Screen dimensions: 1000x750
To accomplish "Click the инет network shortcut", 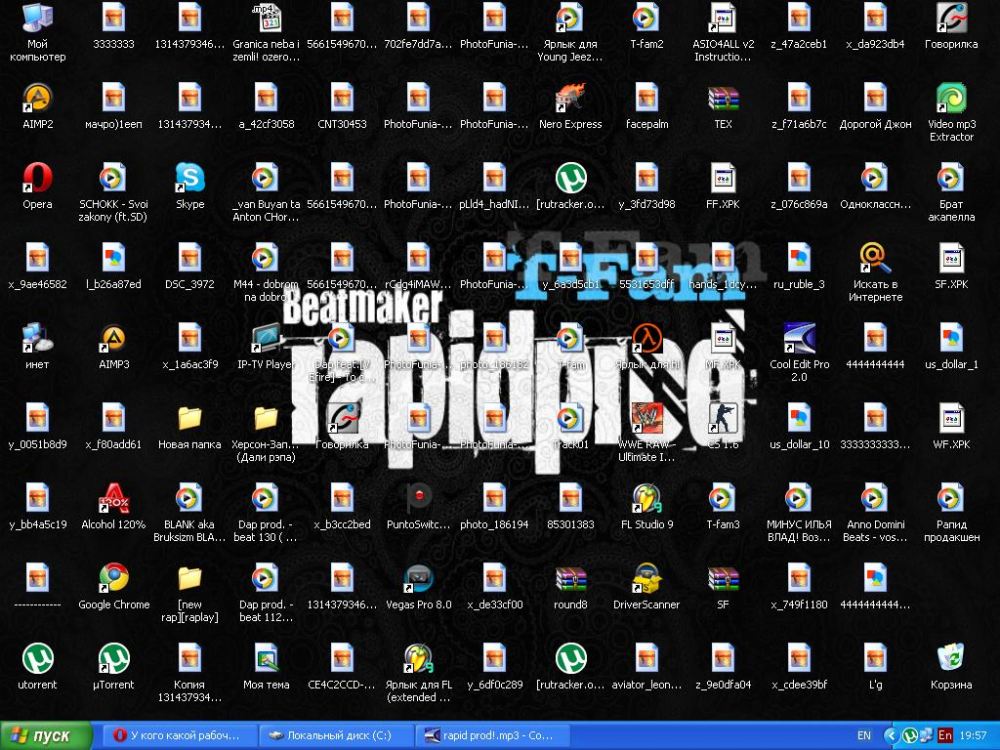I will [x=38, y=338].
